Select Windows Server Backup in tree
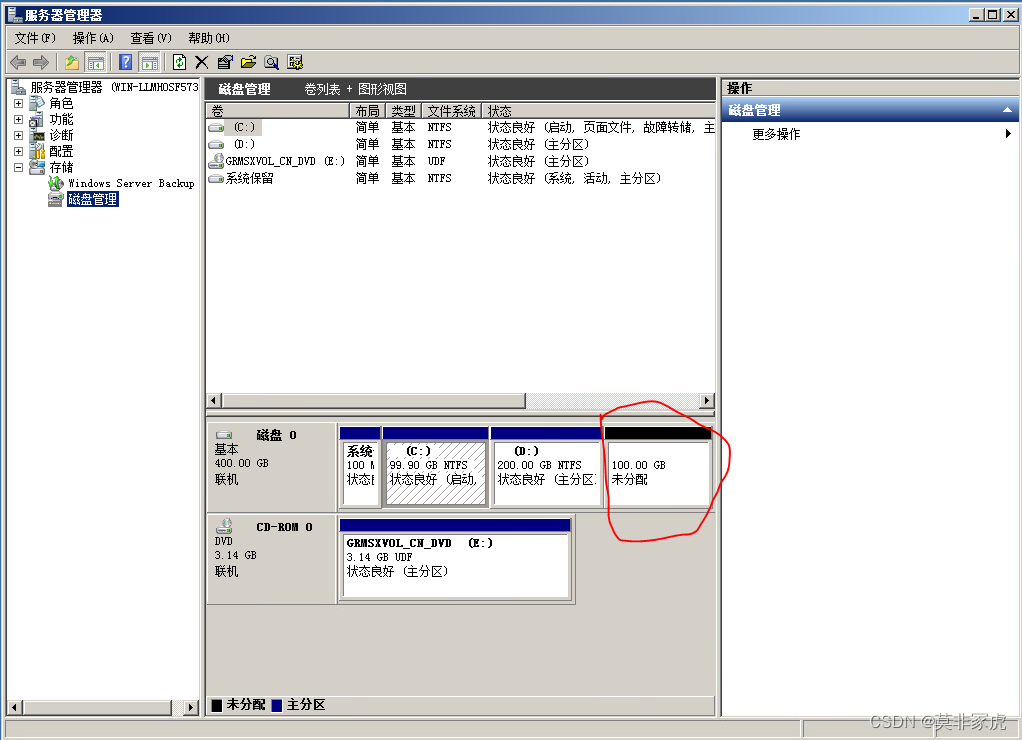The image size is (1022, 740). pyautogui.click(x=130, y=184)
